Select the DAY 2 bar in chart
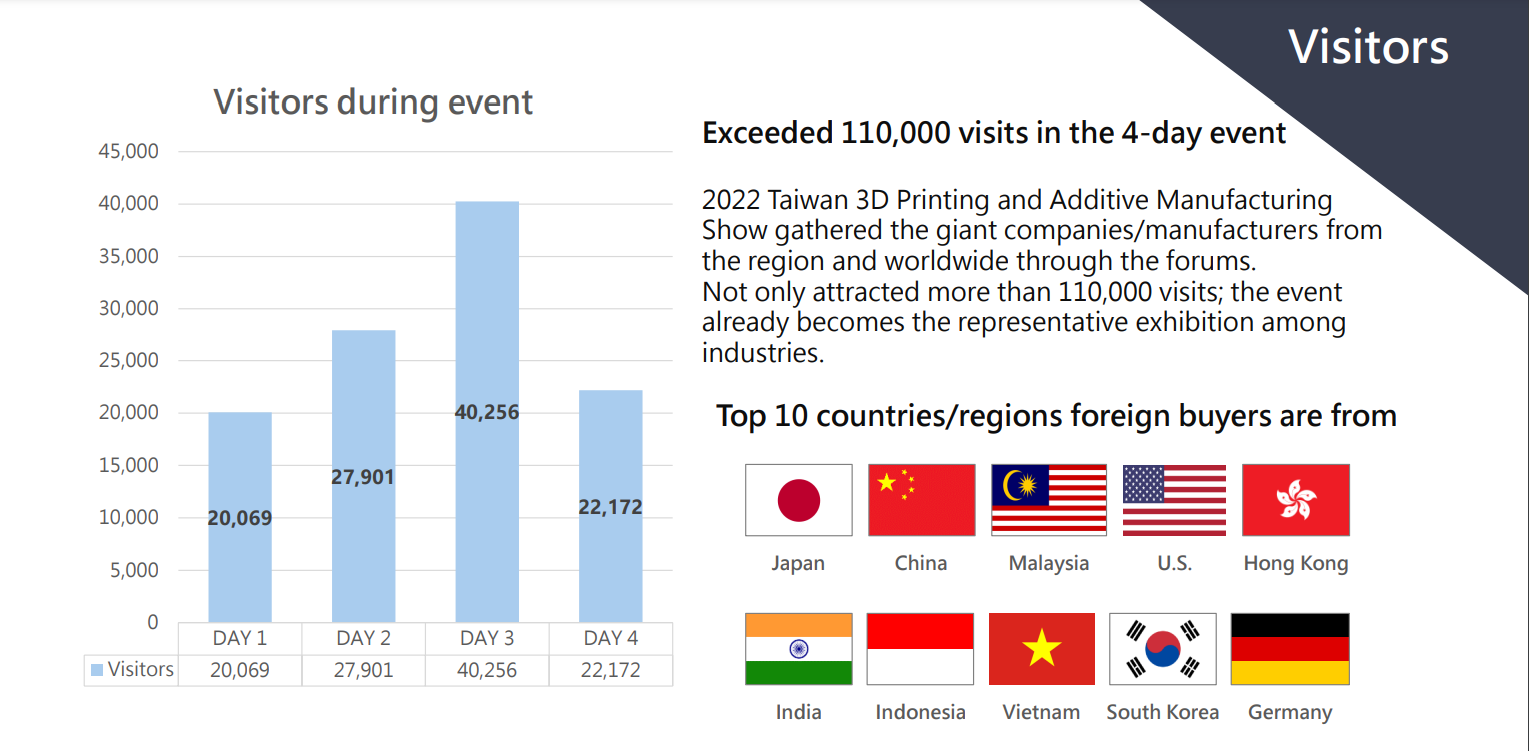The image size is (1529, 751). tap(363, 476)
